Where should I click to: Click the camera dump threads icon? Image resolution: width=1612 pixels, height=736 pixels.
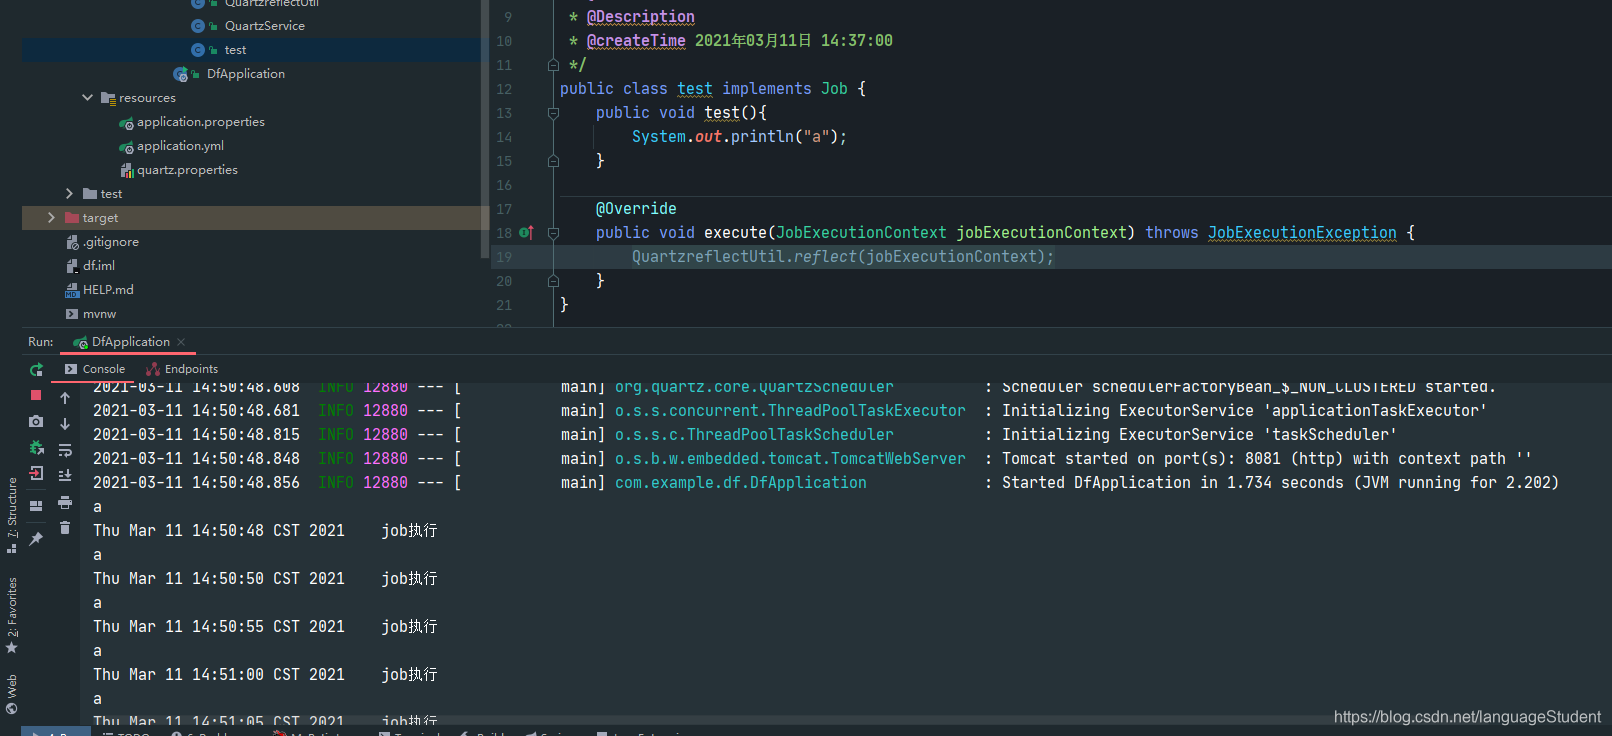[36, 422]
